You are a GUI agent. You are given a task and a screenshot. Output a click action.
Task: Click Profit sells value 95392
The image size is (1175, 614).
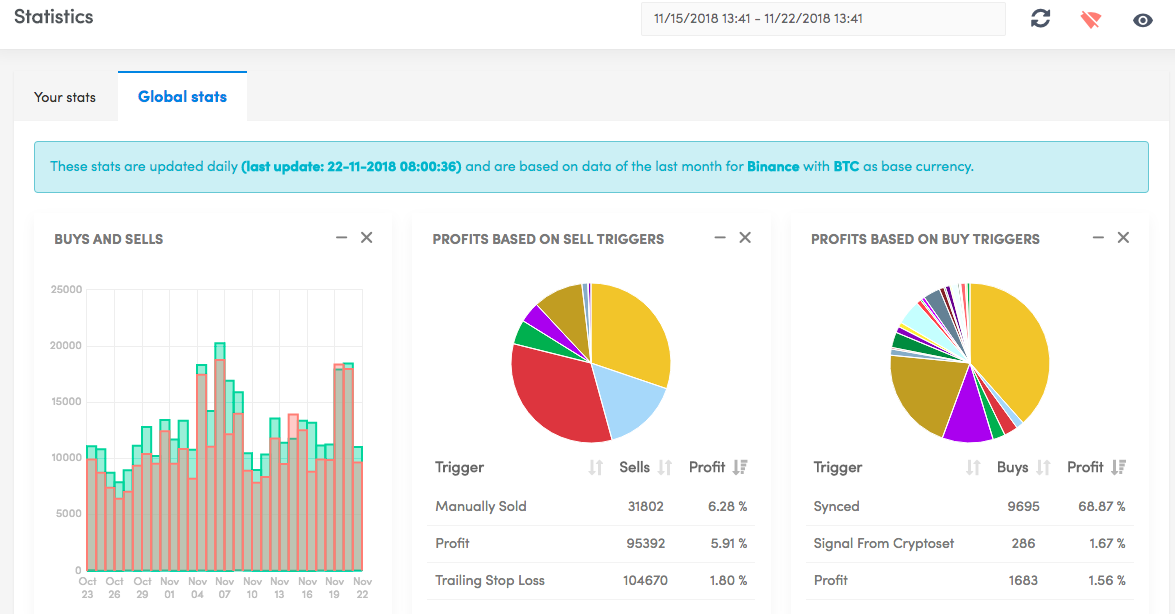[x=645, y=544]
